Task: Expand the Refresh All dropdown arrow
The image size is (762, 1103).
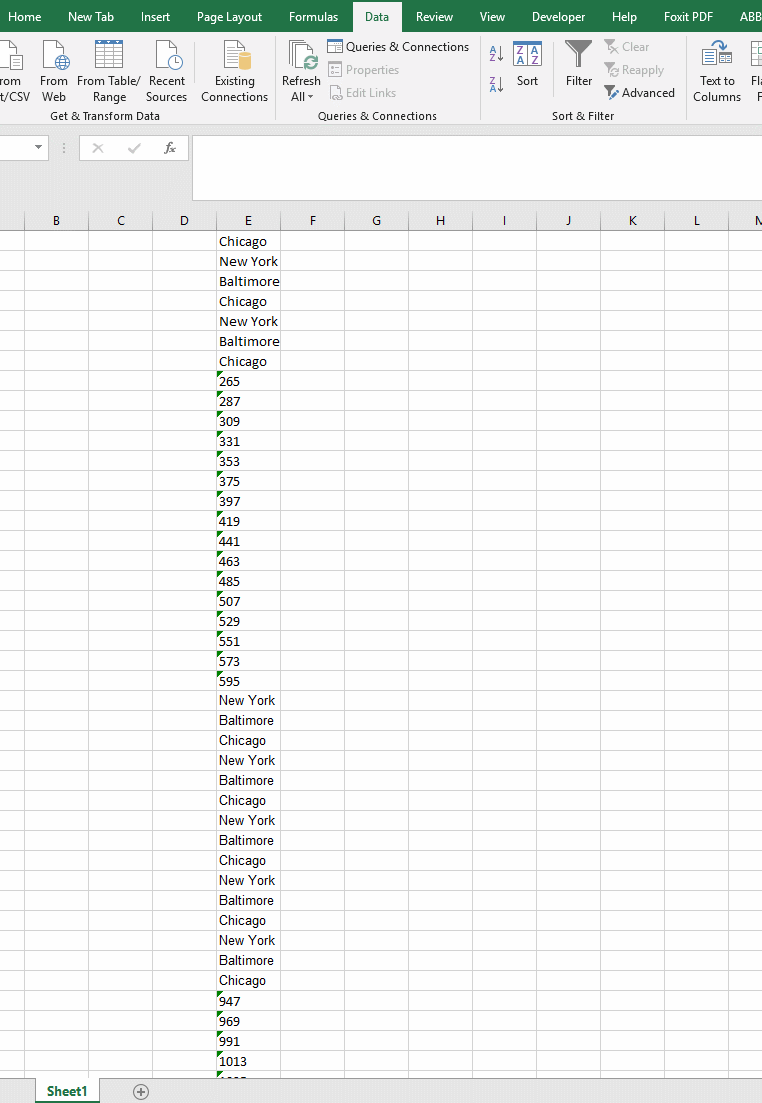Action: tap(310, 97)
